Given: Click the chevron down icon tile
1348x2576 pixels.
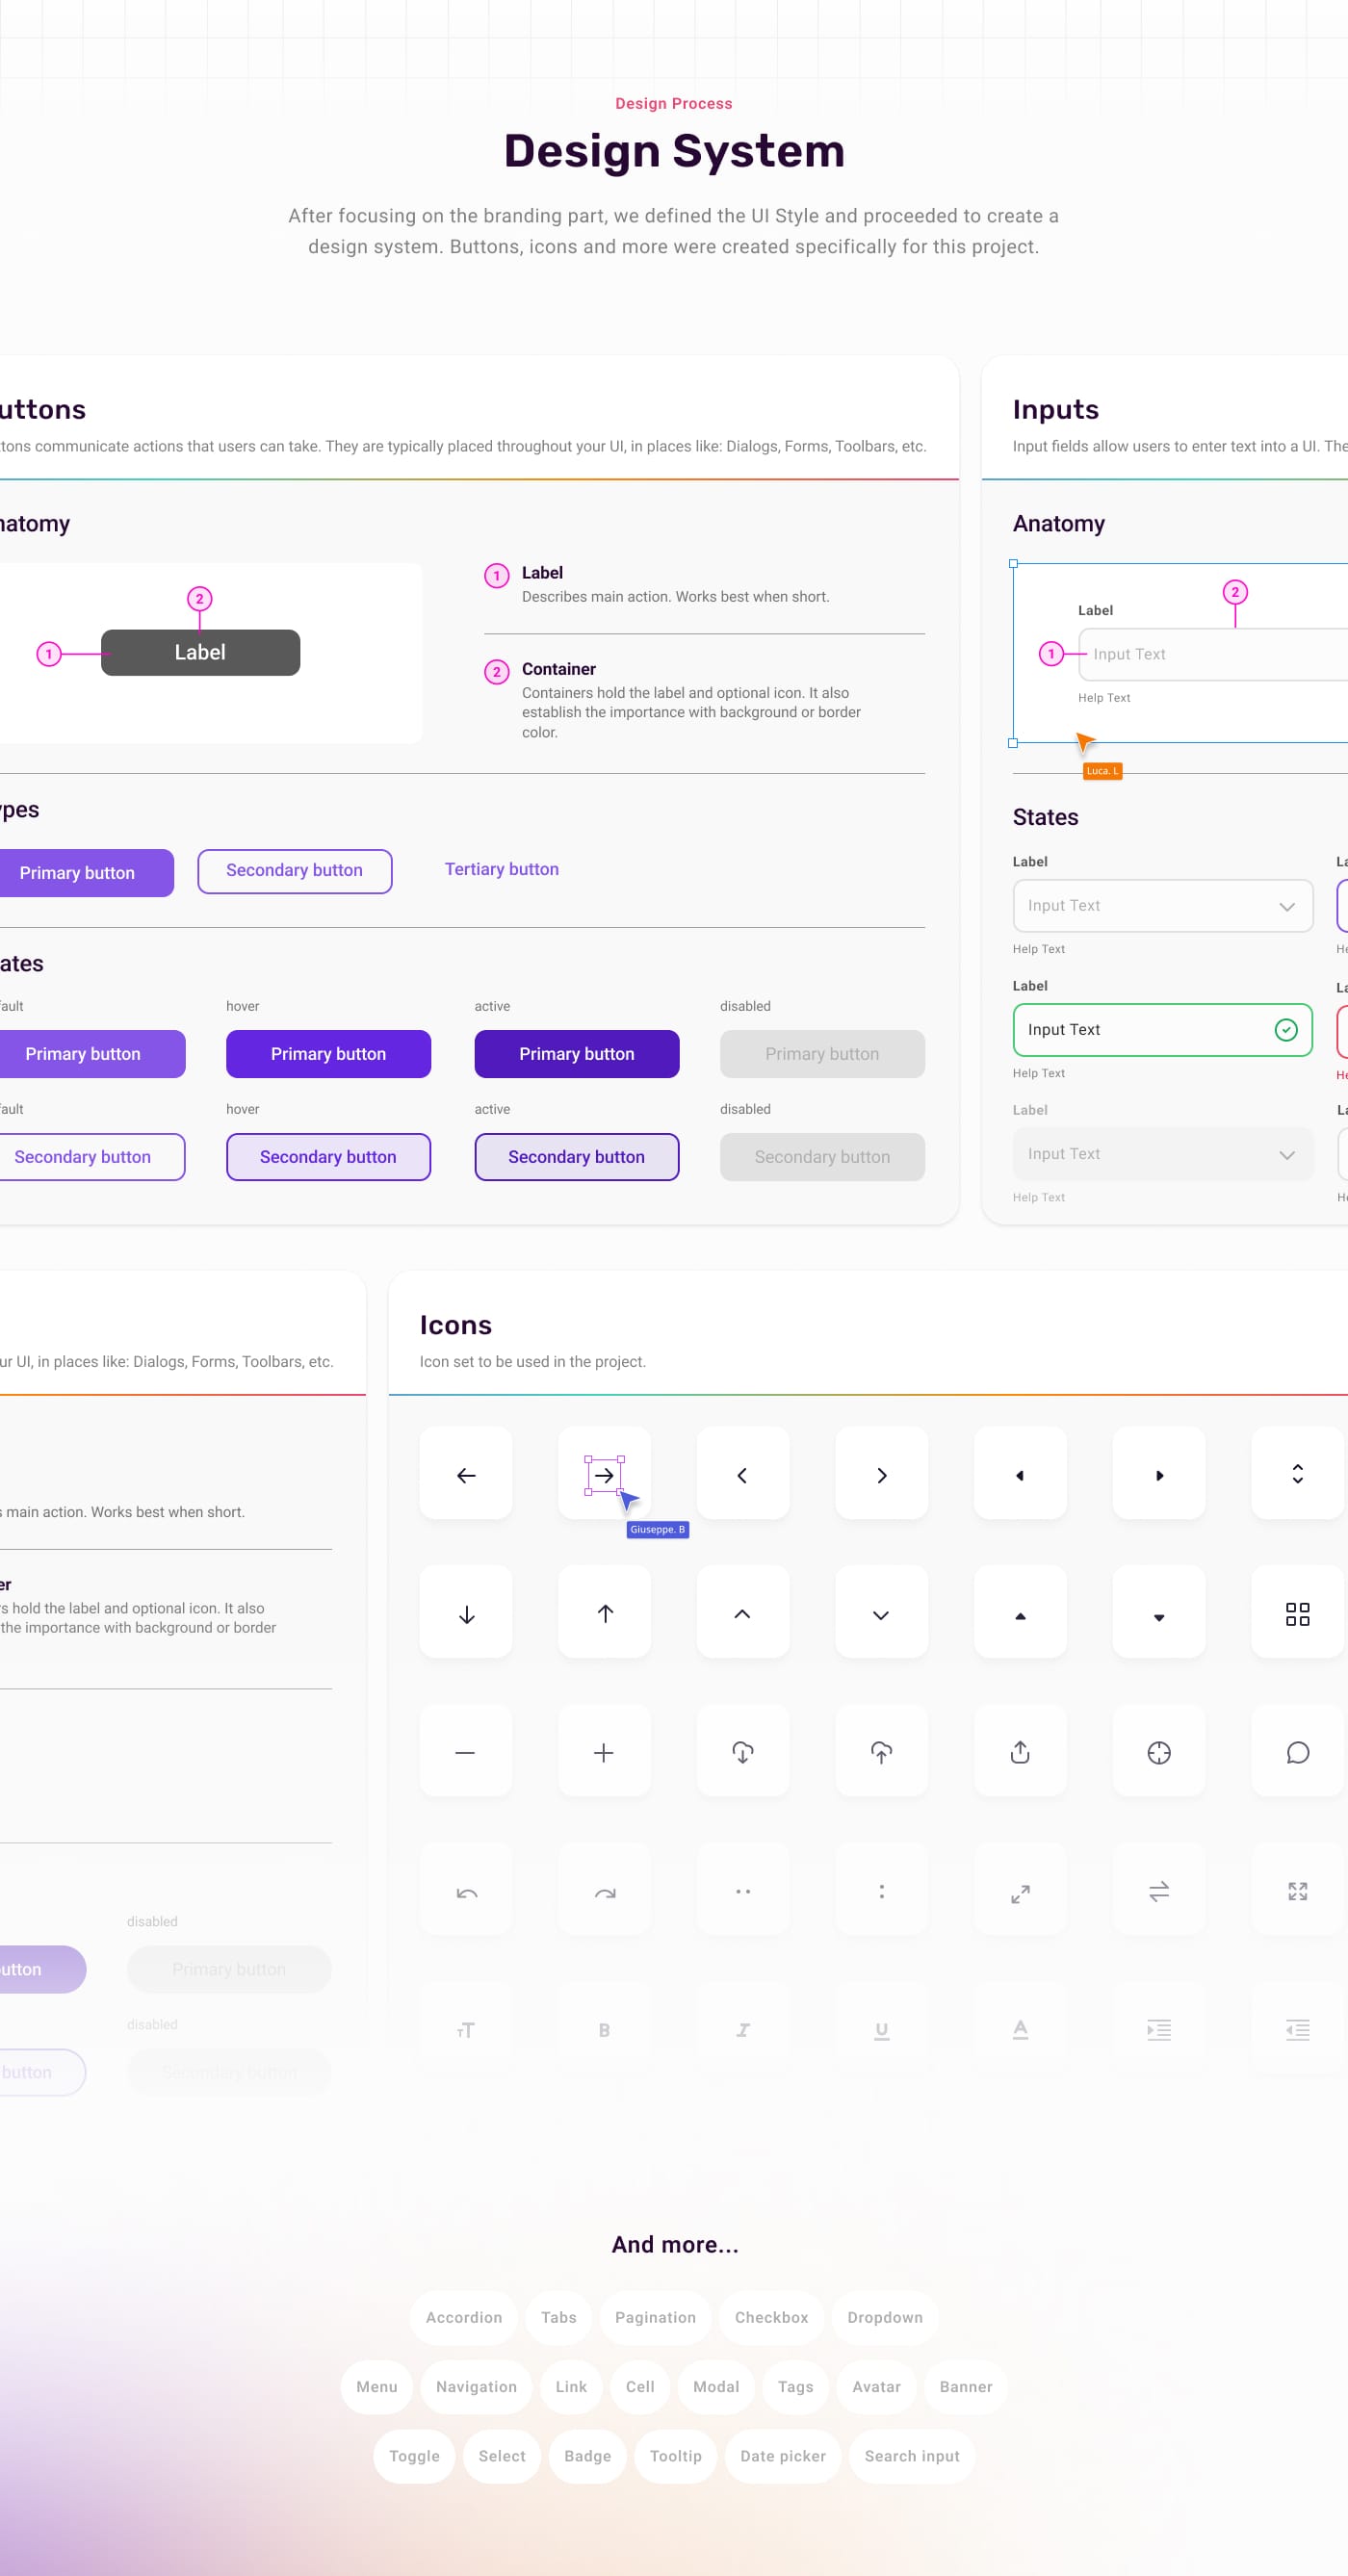Looking at the screenshot, I should tap(881, 1613).
